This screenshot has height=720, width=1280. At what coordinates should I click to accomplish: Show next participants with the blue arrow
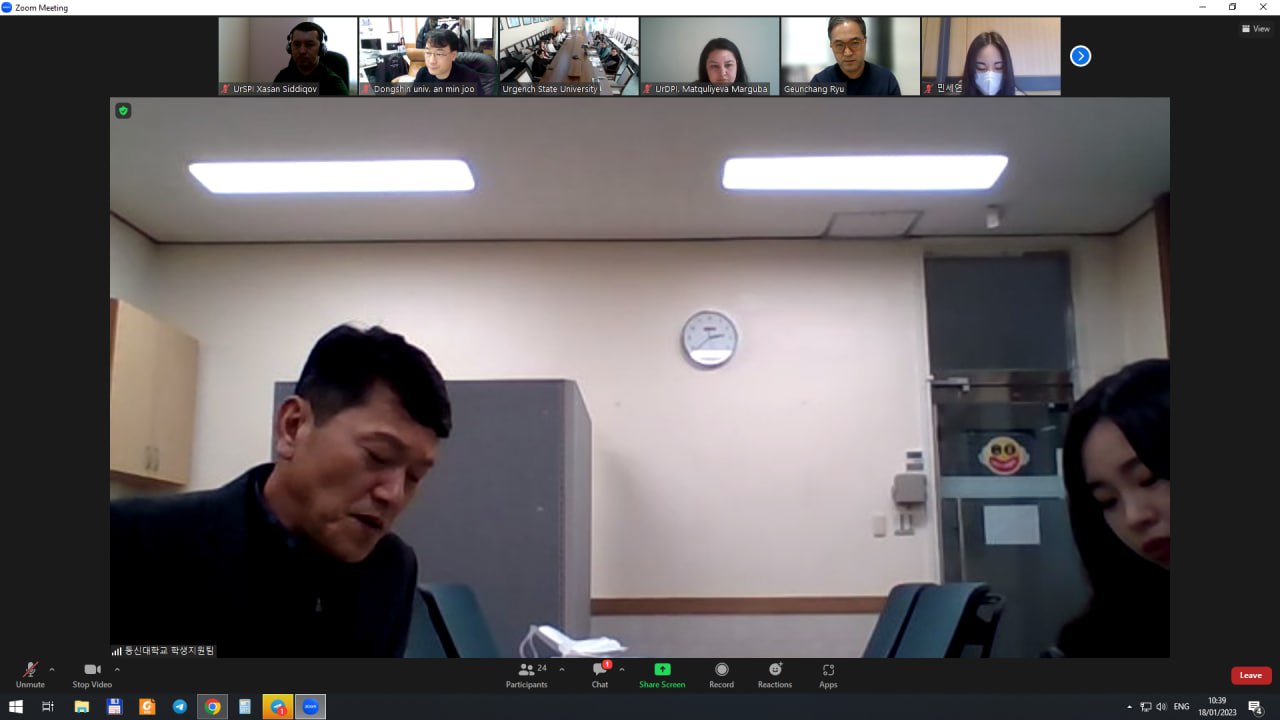click(1080, 56)
